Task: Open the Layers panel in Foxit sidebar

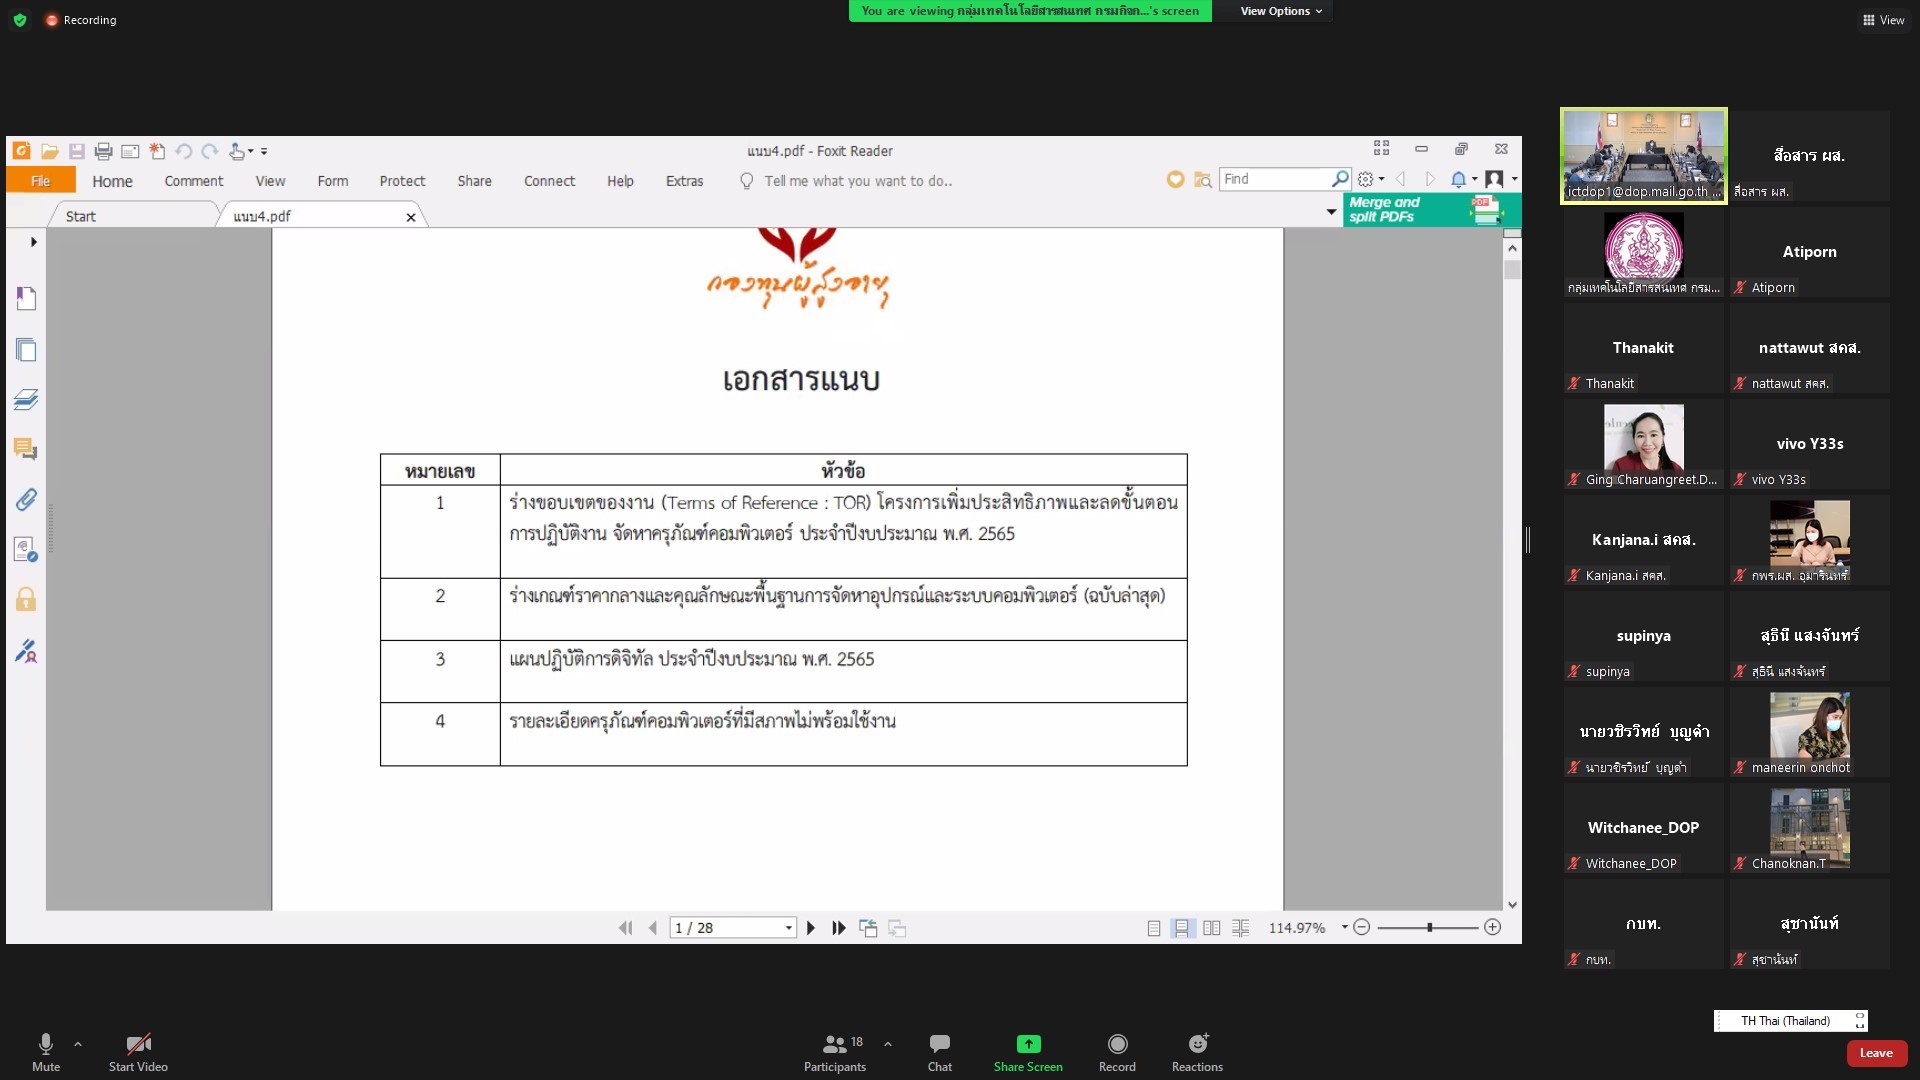Action: (26, 400)
